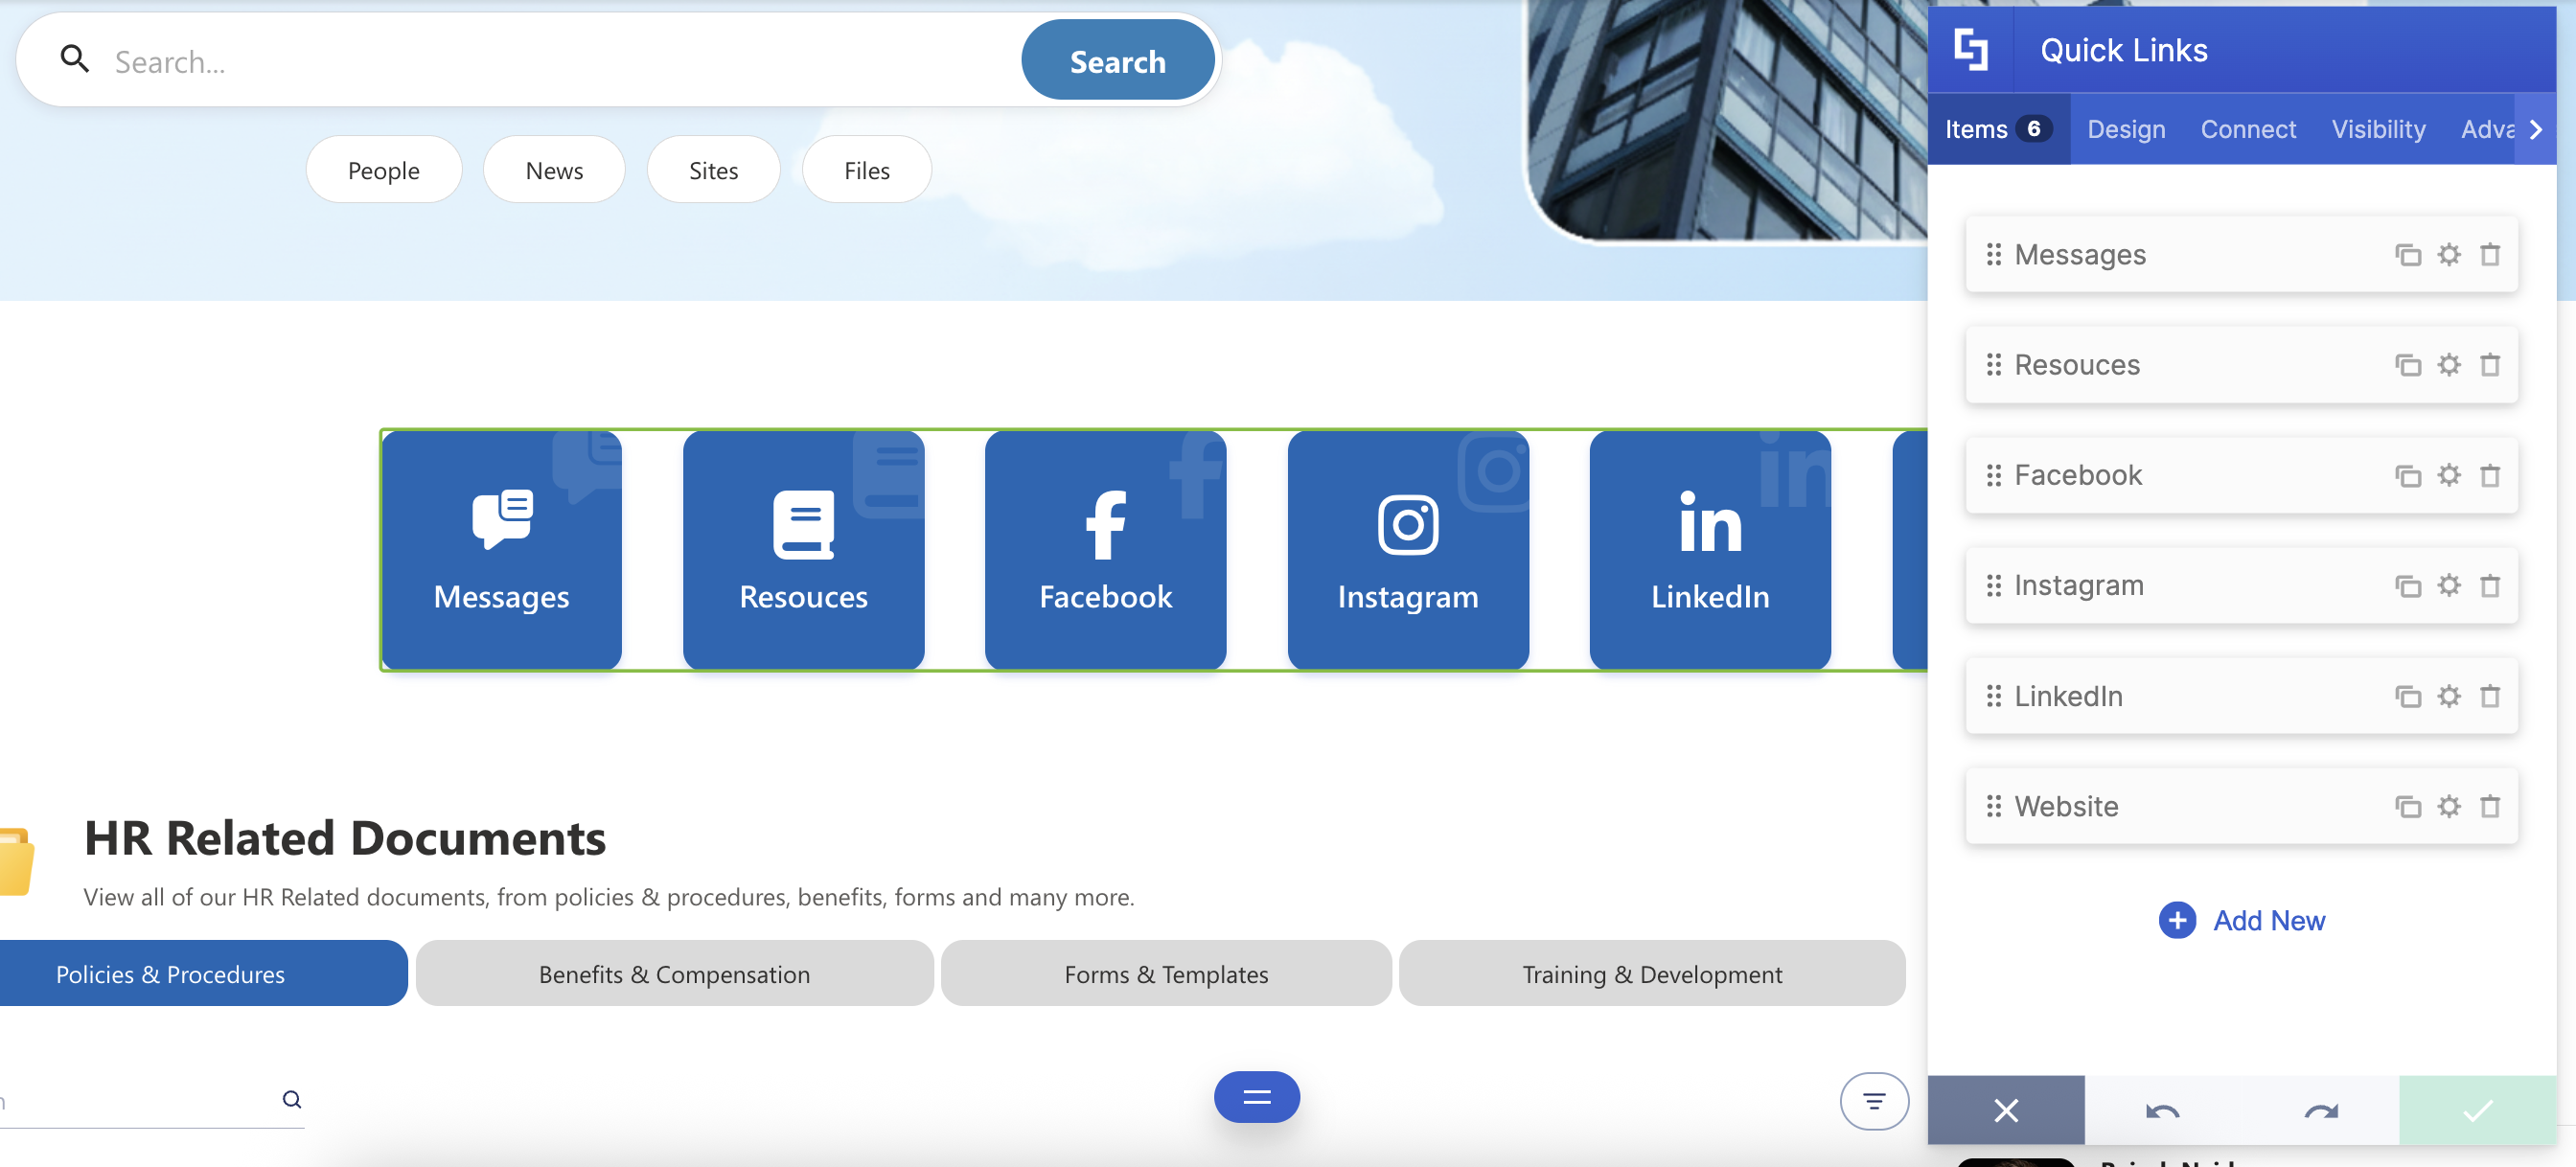Open settings gear for LinkedIn item
This screenshot has width=2576, height=1167.
point(2448,696)
